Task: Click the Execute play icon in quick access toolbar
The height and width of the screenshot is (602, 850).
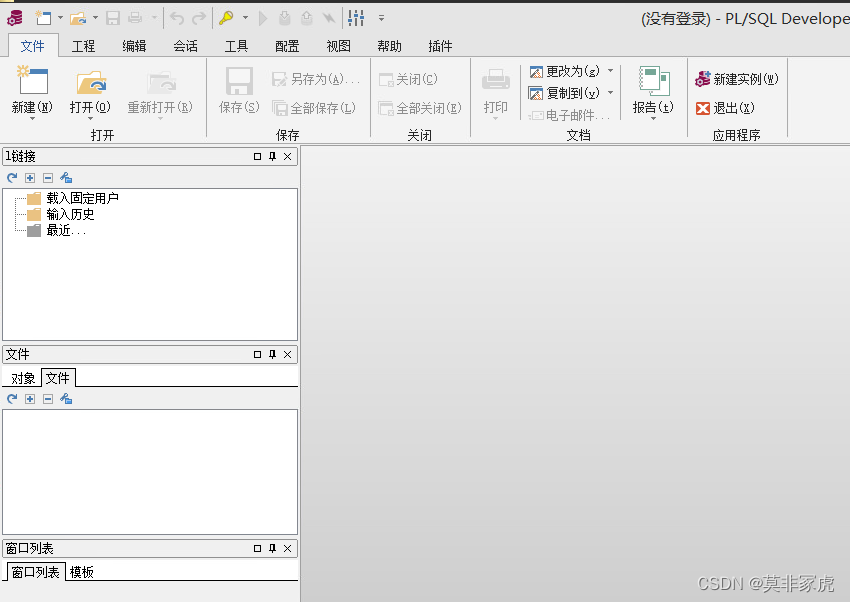Action: 263,18
